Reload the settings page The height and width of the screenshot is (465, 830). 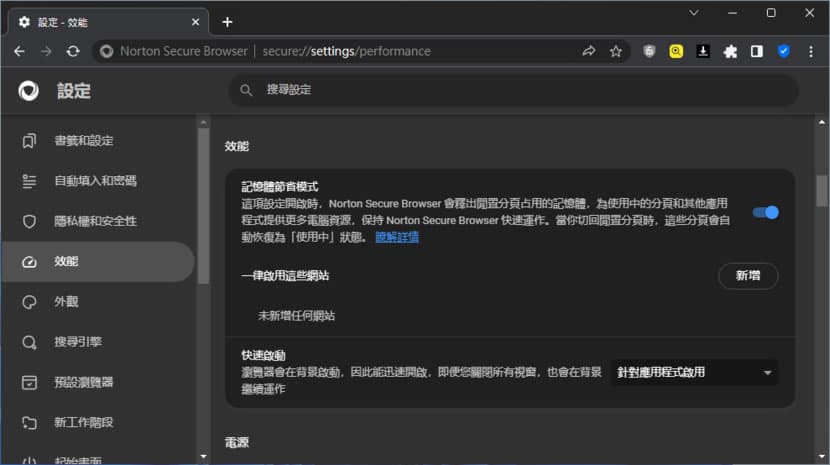(73, 51)
